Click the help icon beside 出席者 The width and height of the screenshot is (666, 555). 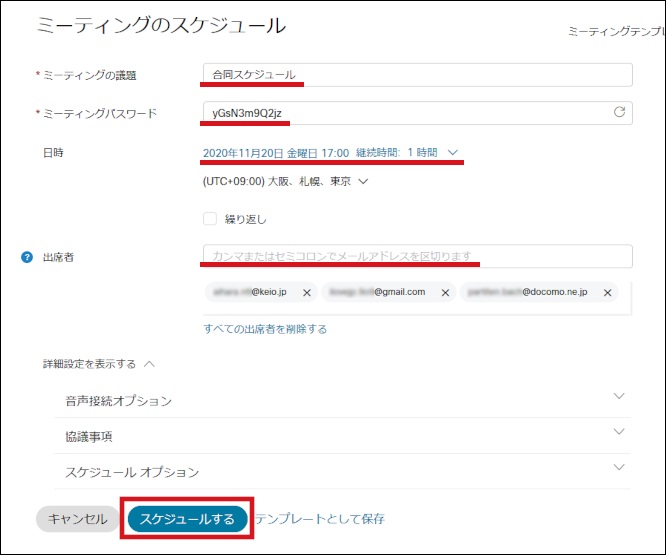point(27,257)
